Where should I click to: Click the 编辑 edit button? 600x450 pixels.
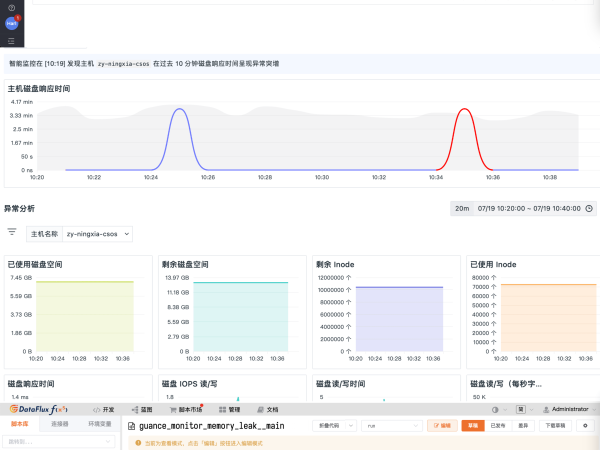pyautogui.click(x=442, y=426)
